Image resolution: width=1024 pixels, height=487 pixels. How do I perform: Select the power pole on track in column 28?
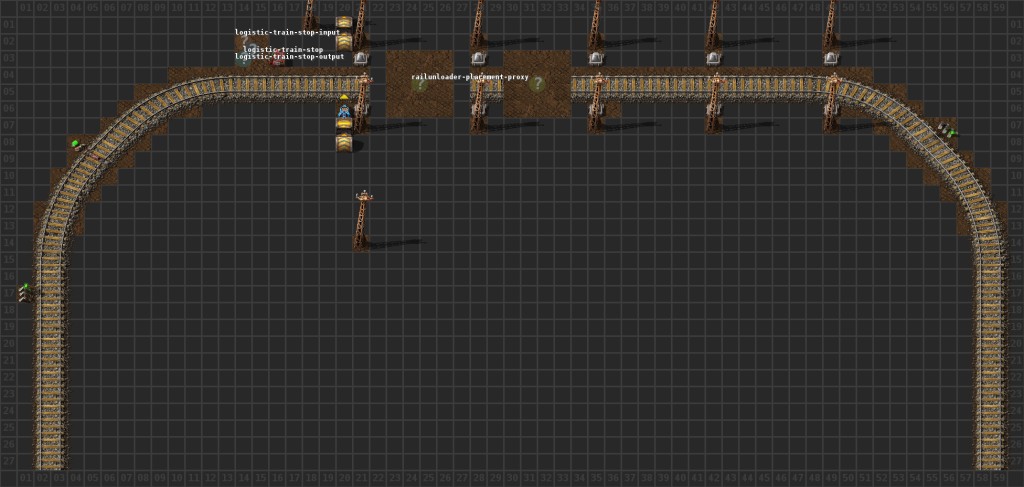point(479,101)
